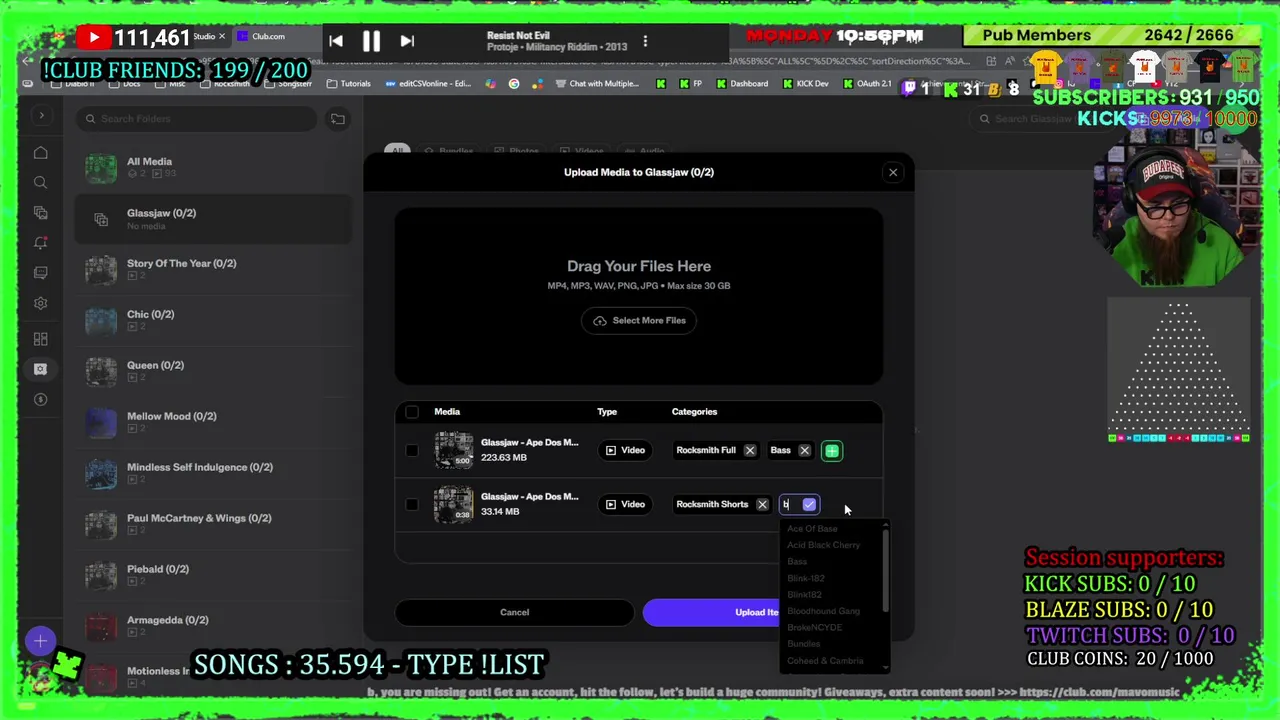Open the Home icon in the sidebar
Image resolution: width=1280 pixels, height=720 pixels.
[40, 152]
